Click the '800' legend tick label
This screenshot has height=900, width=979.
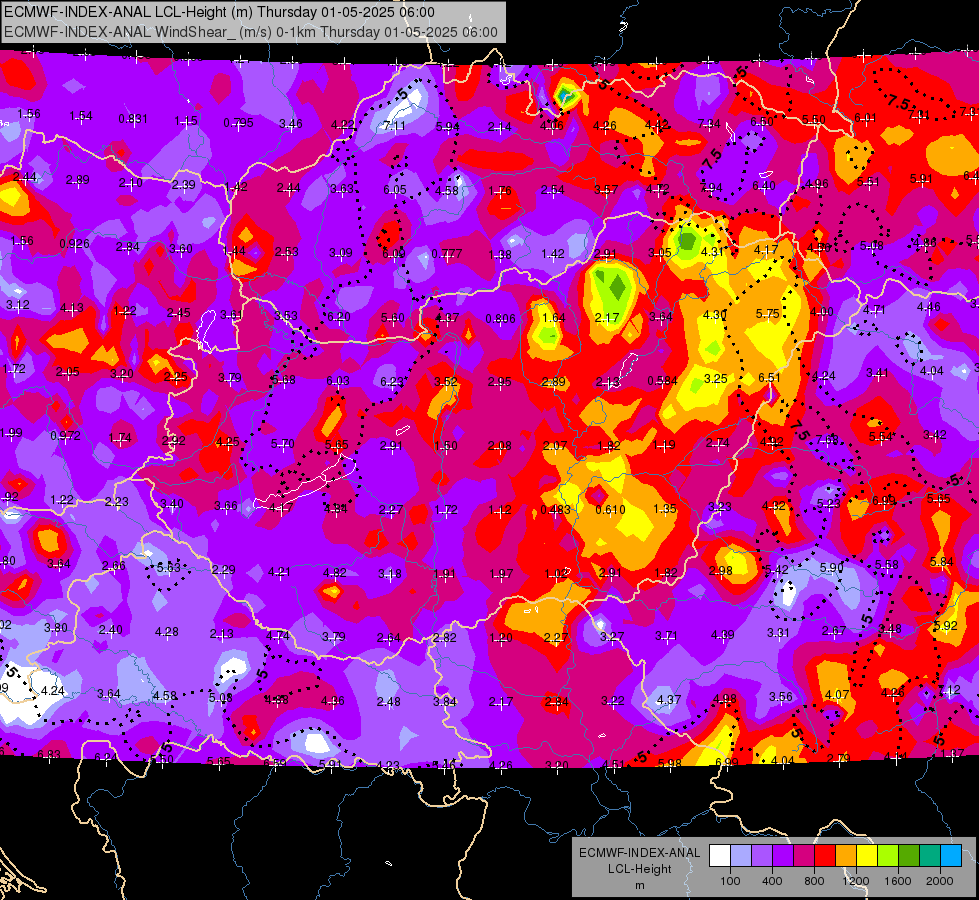[x=814, y=881]
